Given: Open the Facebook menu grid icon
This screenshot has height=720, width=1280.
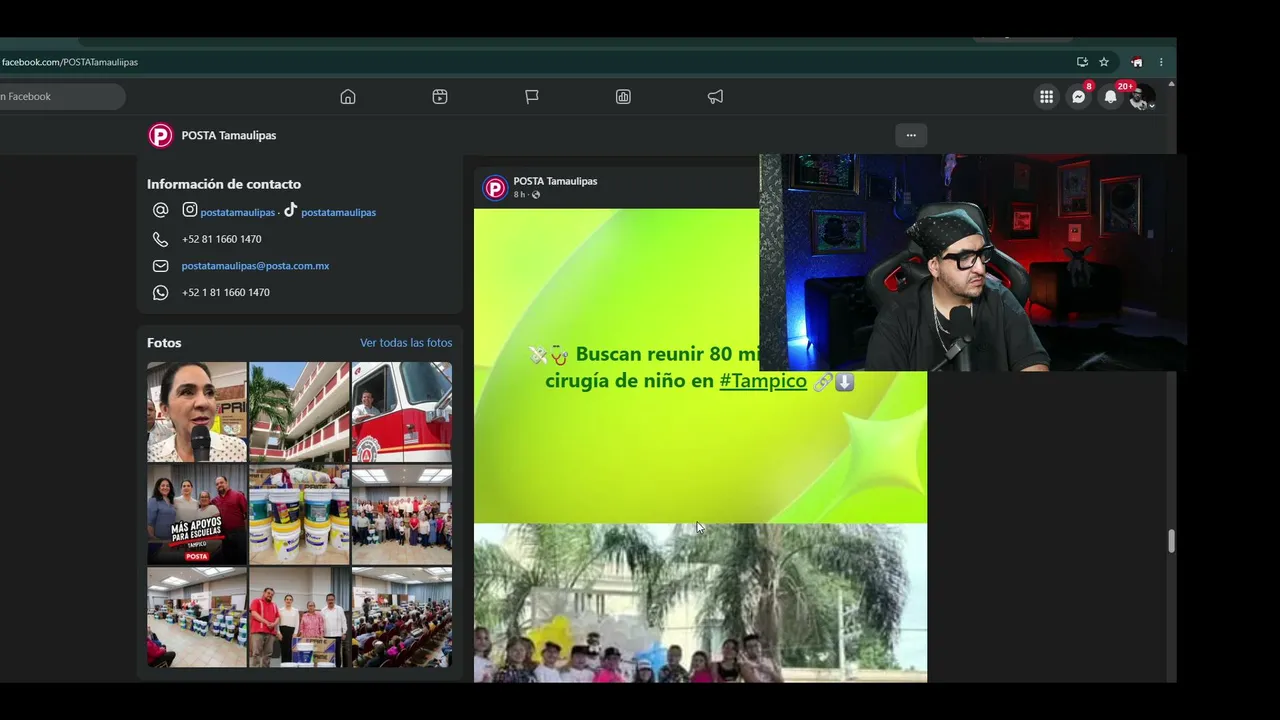Looking at the screenshot, I should pos(1046,97).
